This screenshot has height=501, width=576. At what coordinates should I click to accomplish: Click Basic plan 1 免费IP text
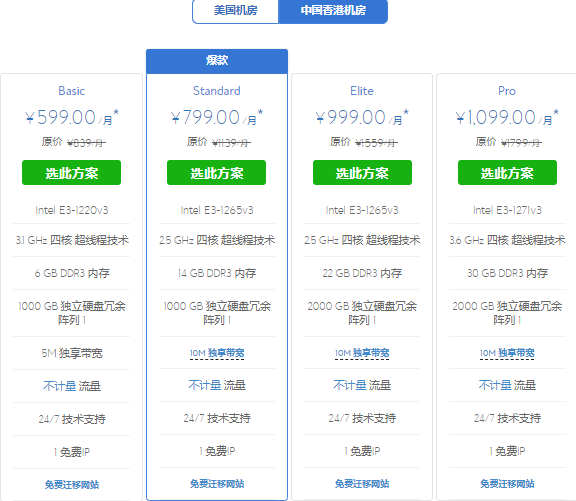point(72,452)
